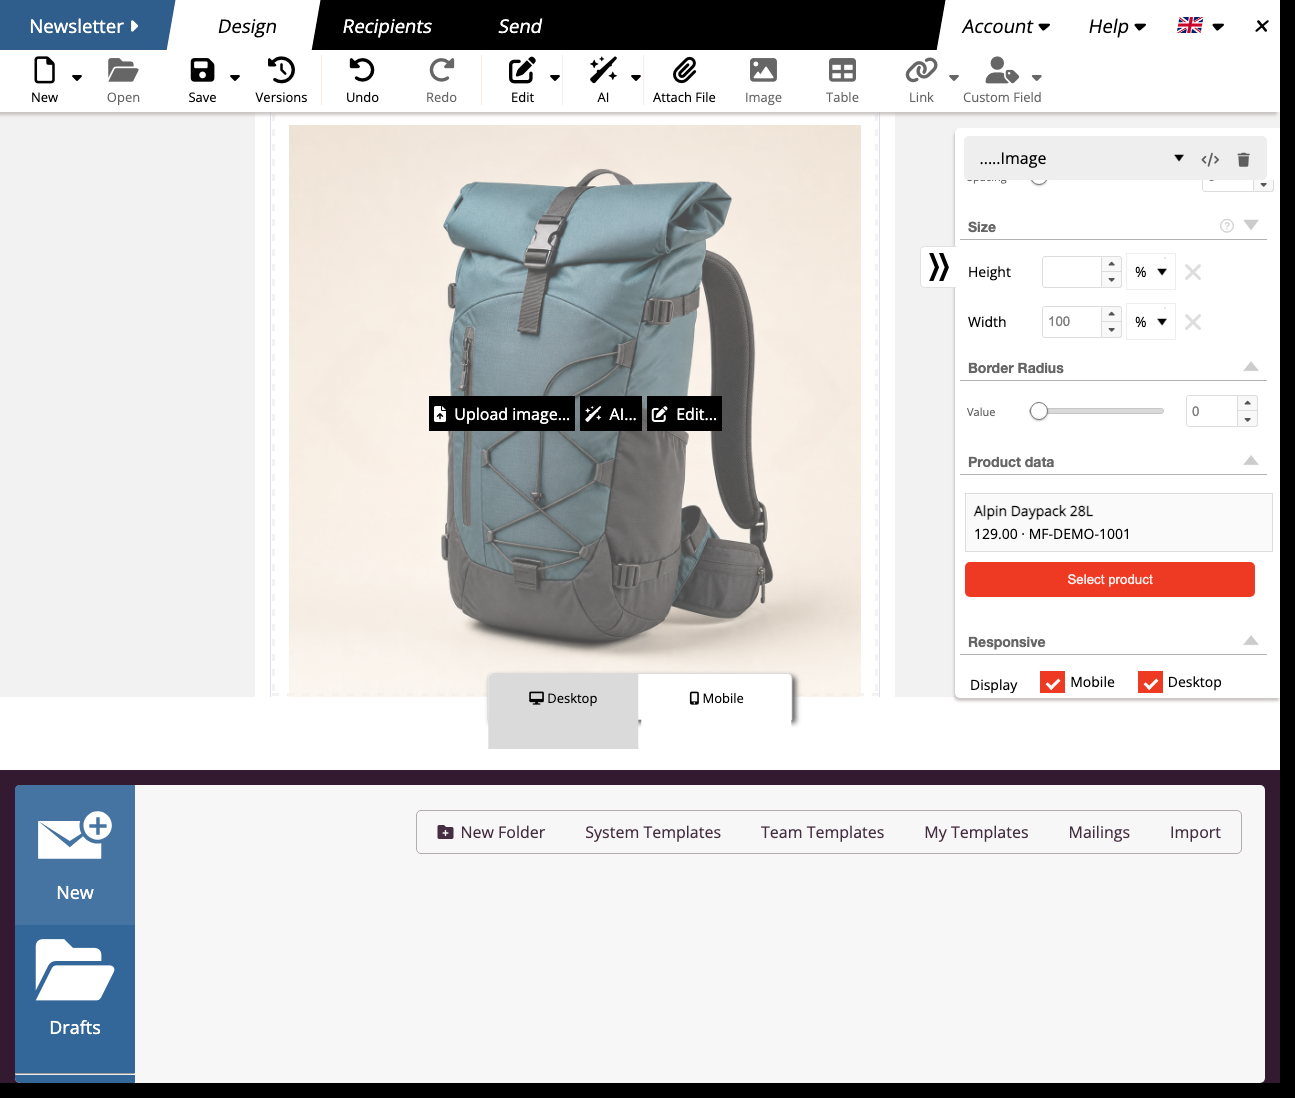Image resolution: width=1295 pixels, height=1098 pixels.
Task: Open the Account menu
Action: coord(1005,26)
